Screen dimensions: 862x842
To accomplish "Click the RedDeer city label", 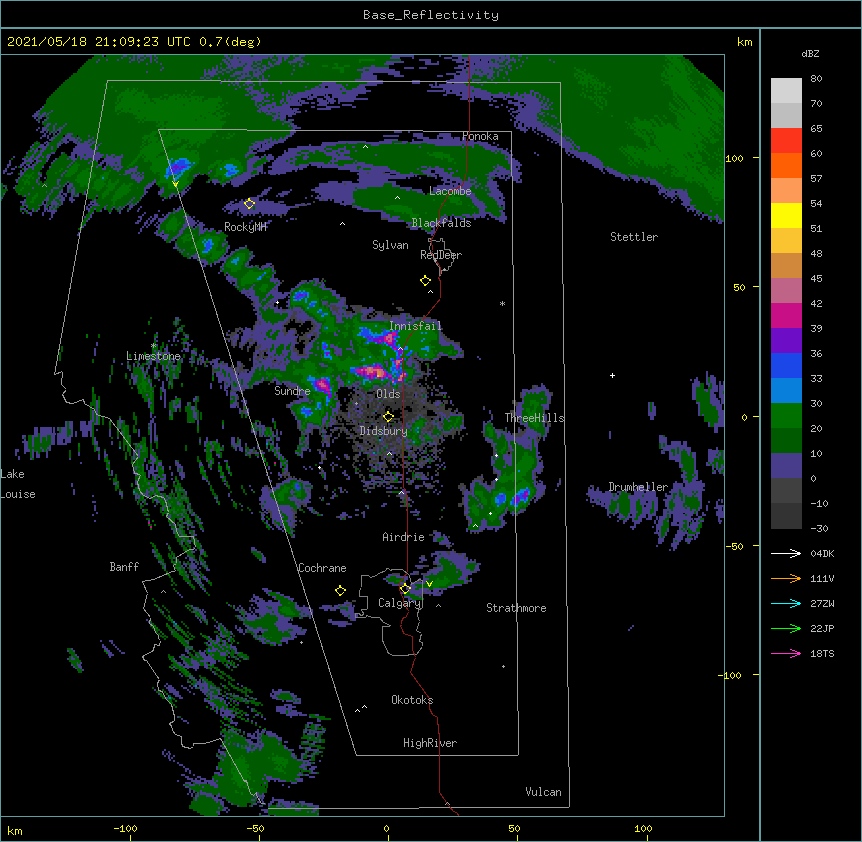I will click(441, 255).
